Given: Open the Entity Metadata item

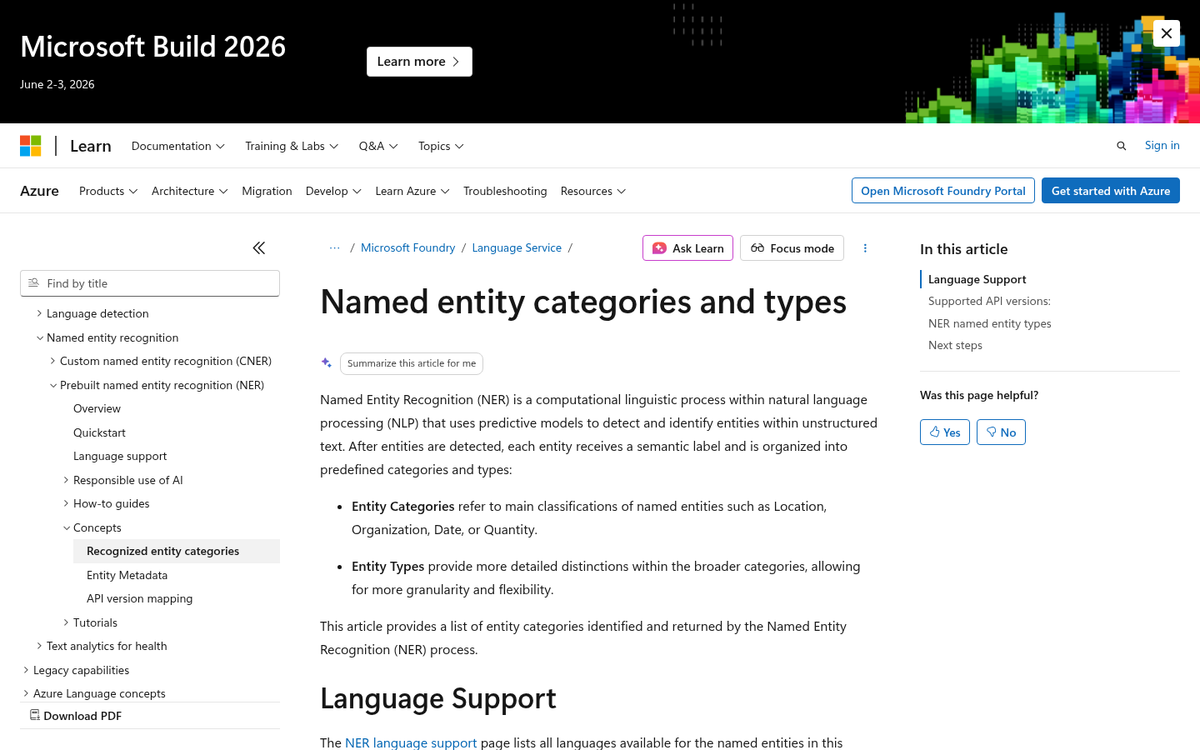Looking at the screenshot, I should 127,575.
